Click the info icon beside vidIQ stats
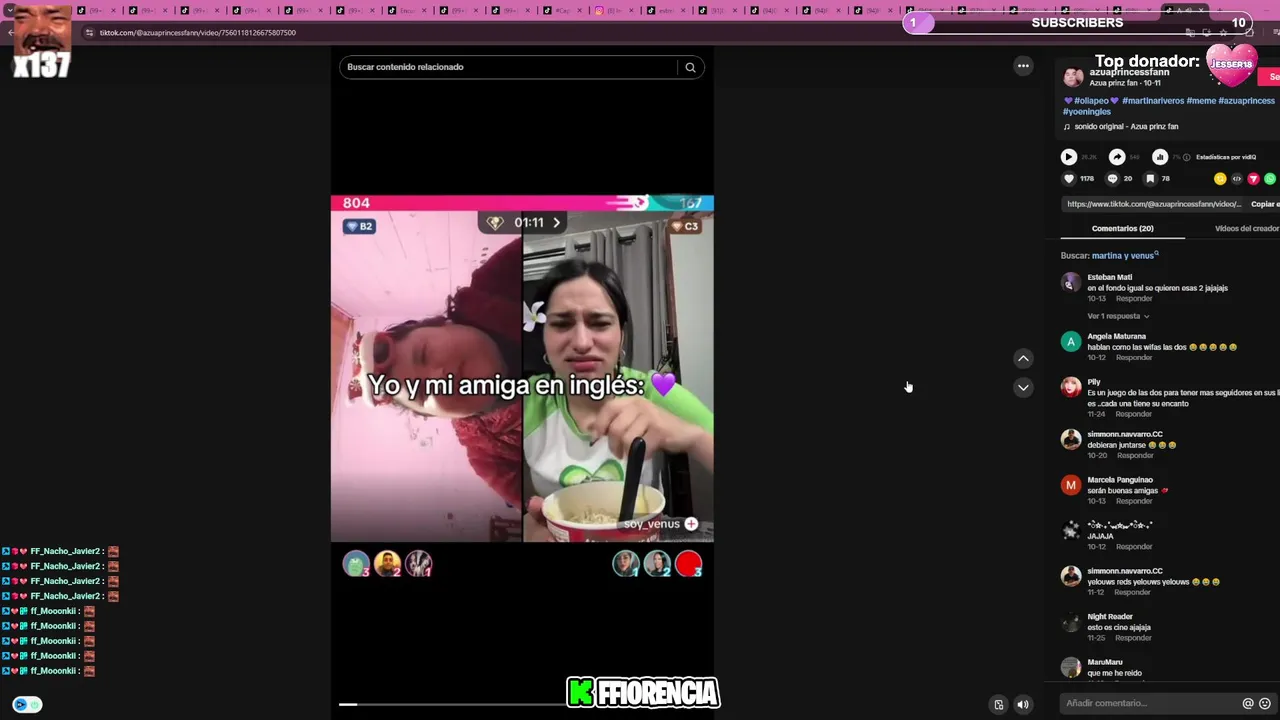Viewport: 1280px width, 720px height. point(1187,157)
